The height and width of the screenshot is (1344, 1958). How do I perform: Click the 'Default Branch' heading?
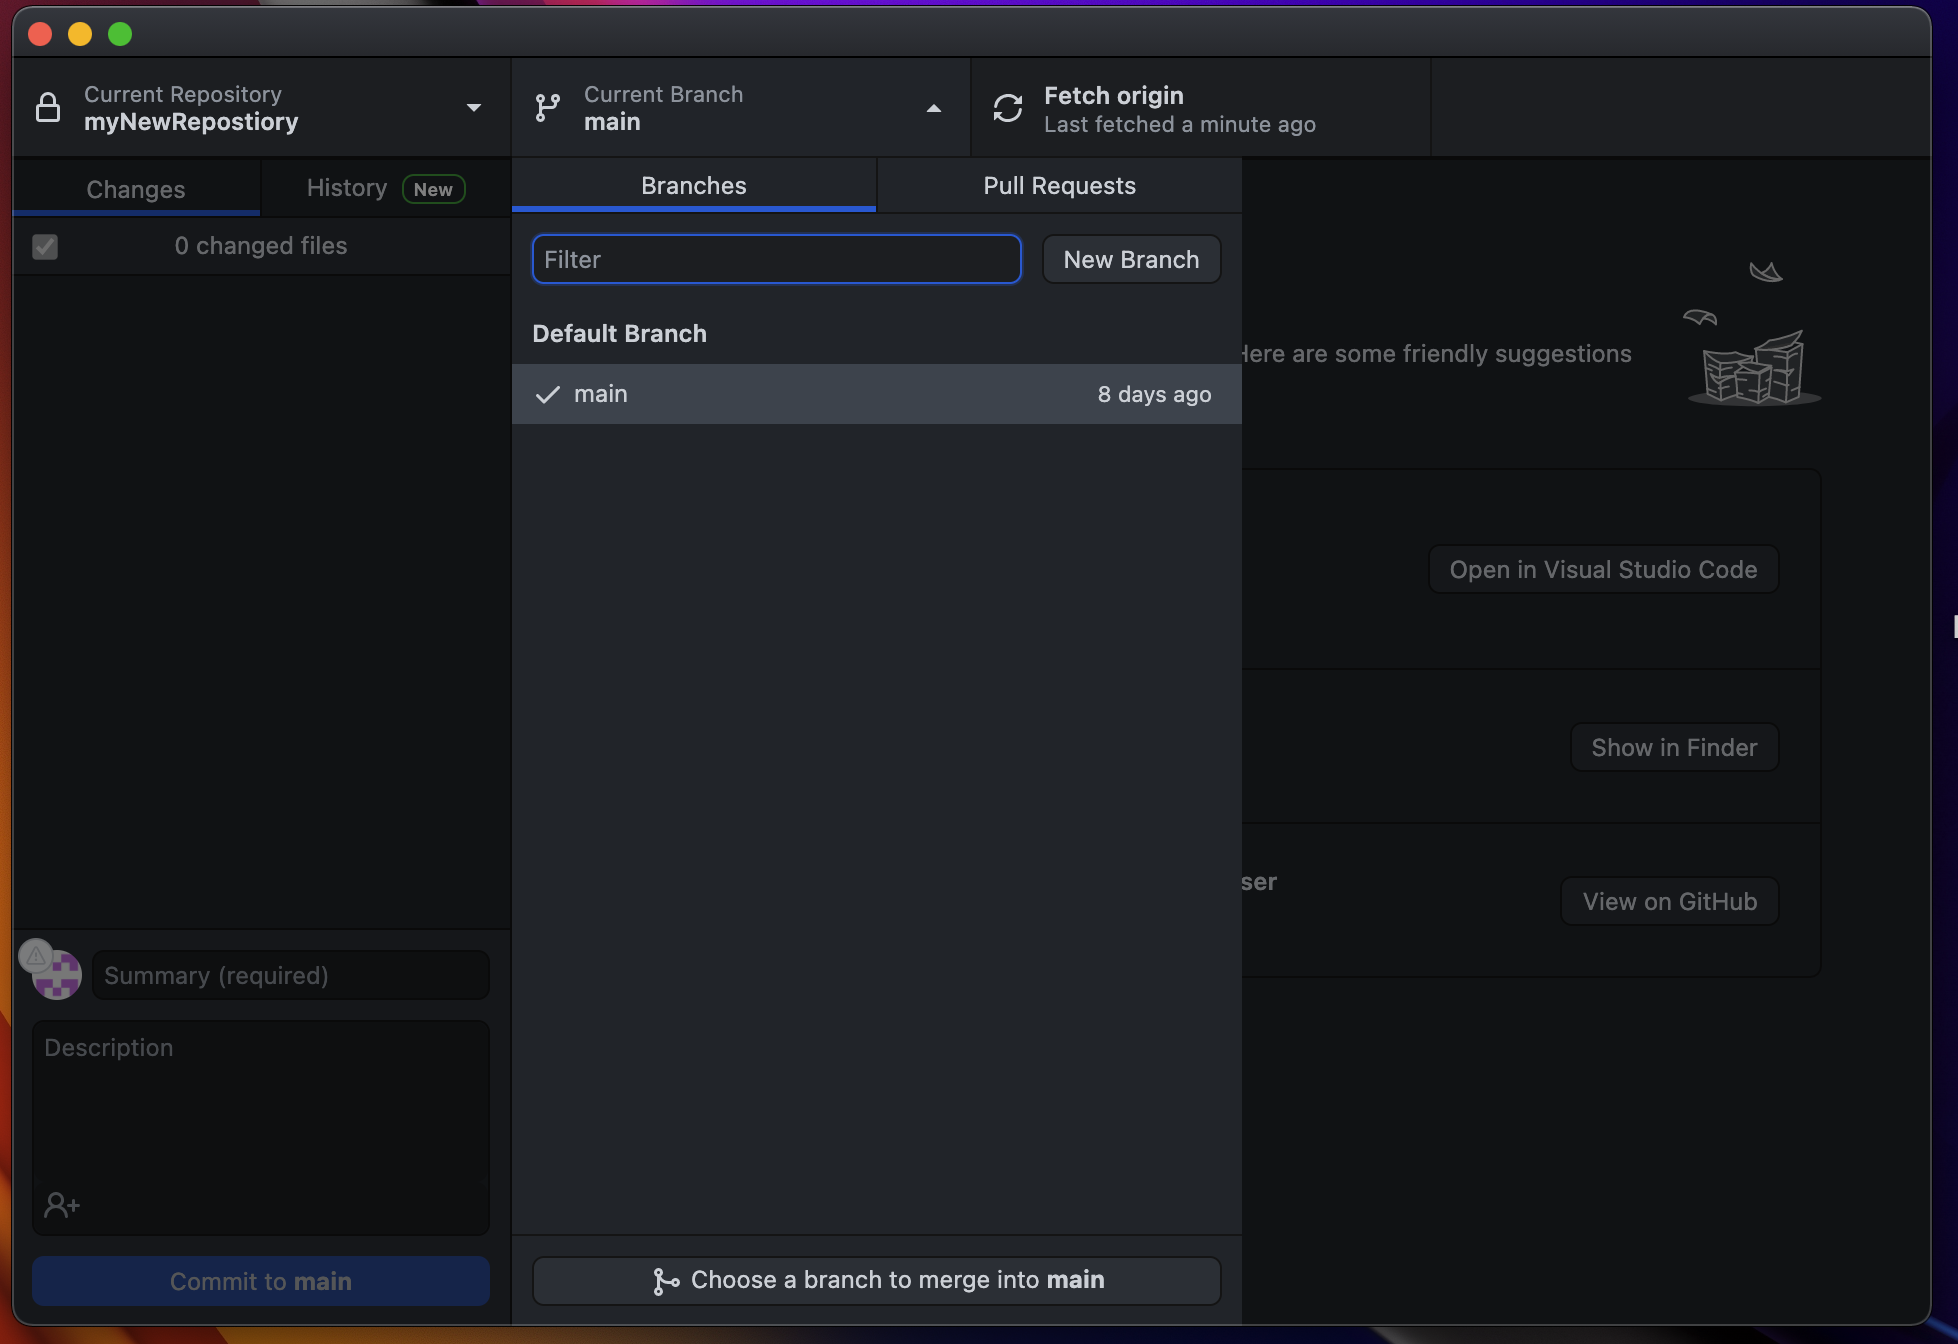[619, 333]
